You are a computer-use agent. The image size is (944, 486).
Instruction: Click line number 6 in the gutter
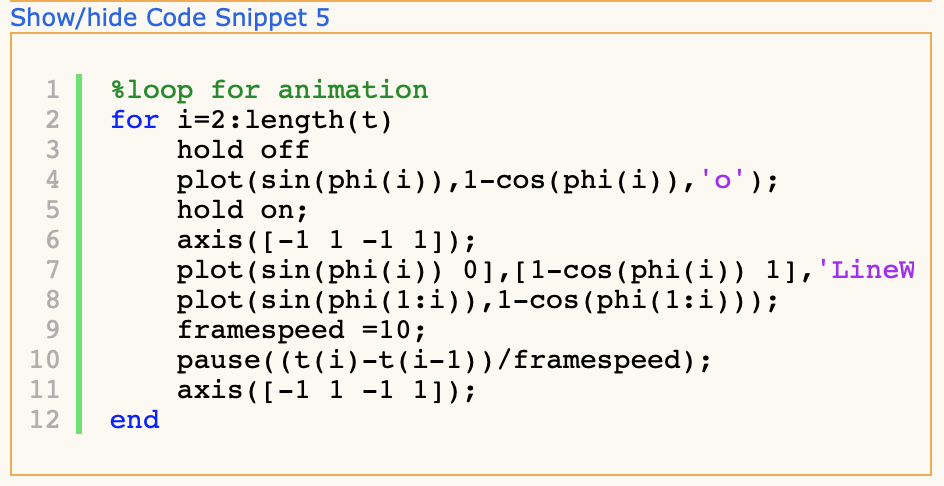pos(53,240)
